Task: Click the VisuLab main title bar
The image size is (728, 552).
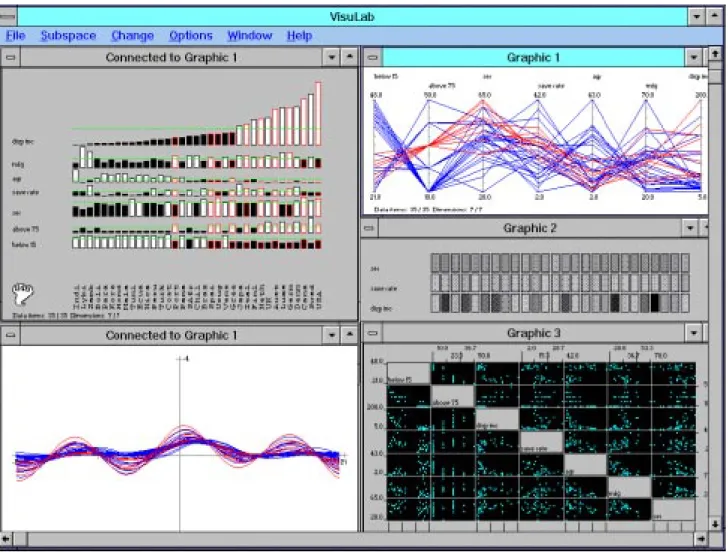Action: pyautogui.click(x=352, y=17)
